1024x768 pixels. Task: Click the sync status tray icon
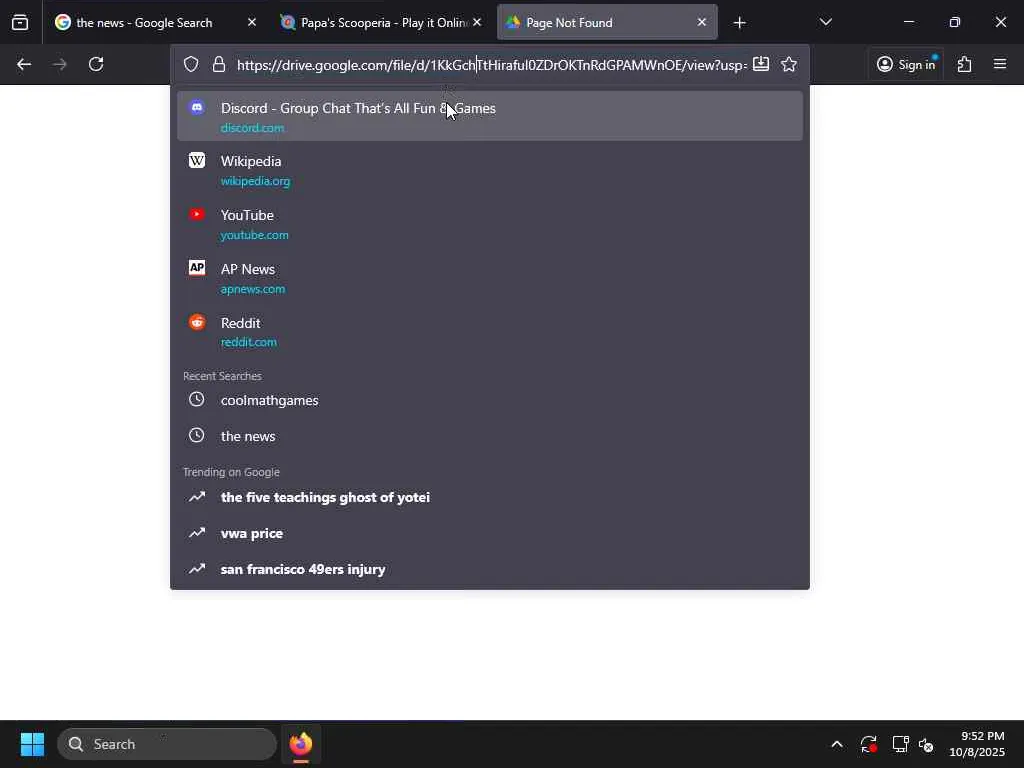tap(869, 744)
